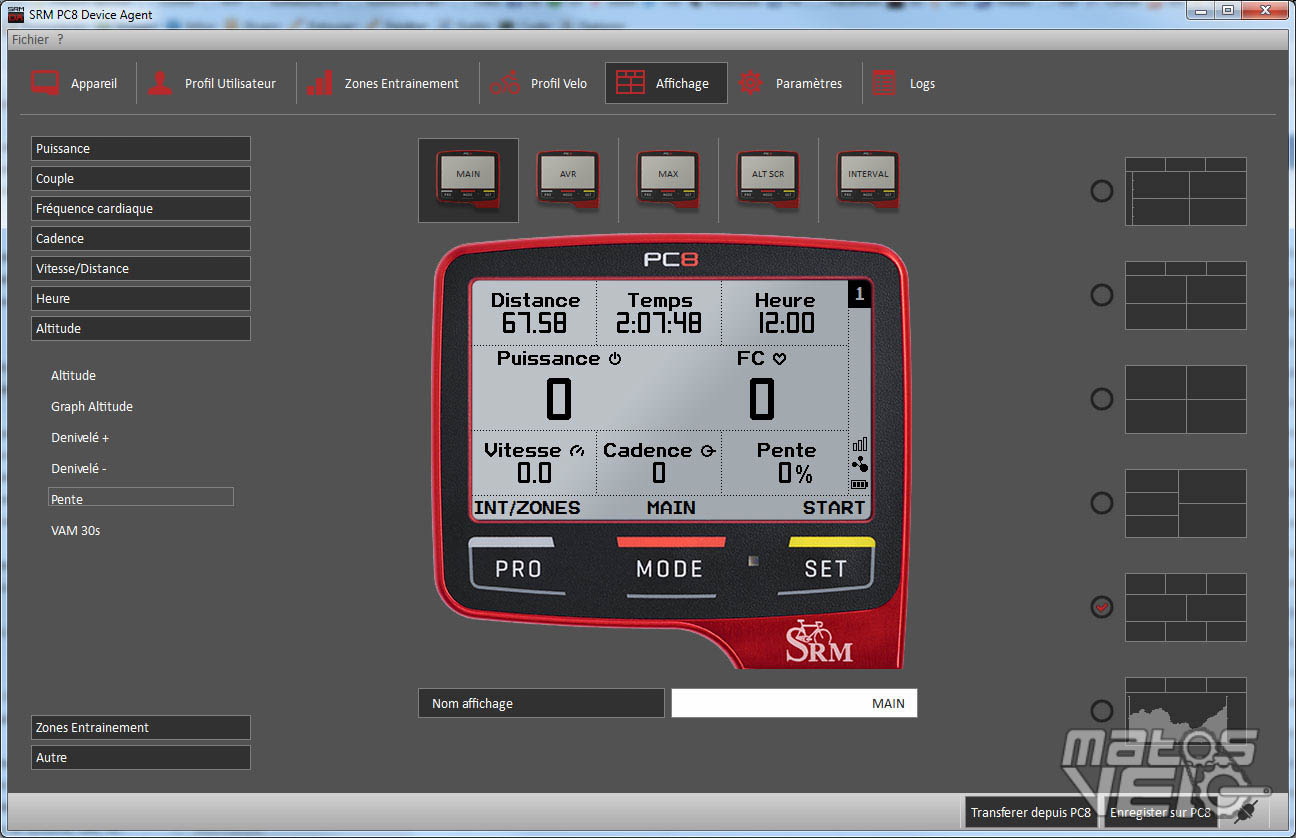Viewport: 1296px width, 838px height.
Task: Choose the altitude graph layout radio button
Action: pos(1101,711)
